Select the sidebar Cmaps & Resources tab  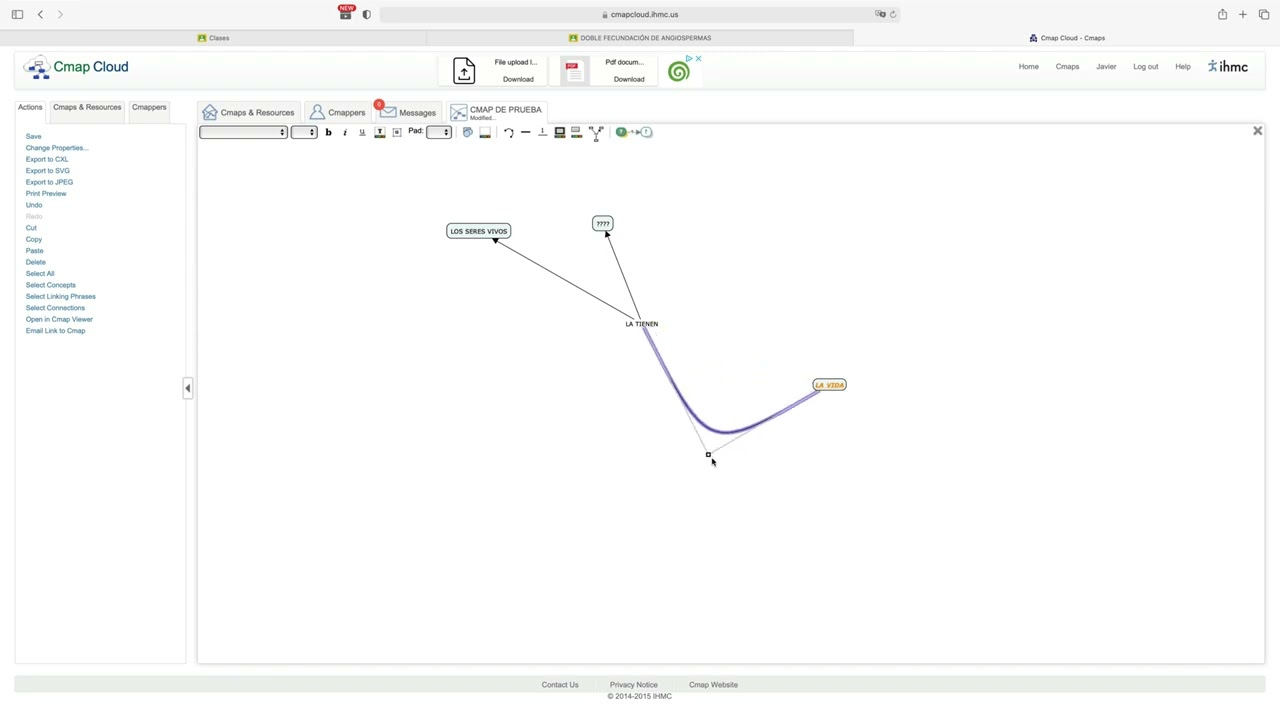point(87,107)
